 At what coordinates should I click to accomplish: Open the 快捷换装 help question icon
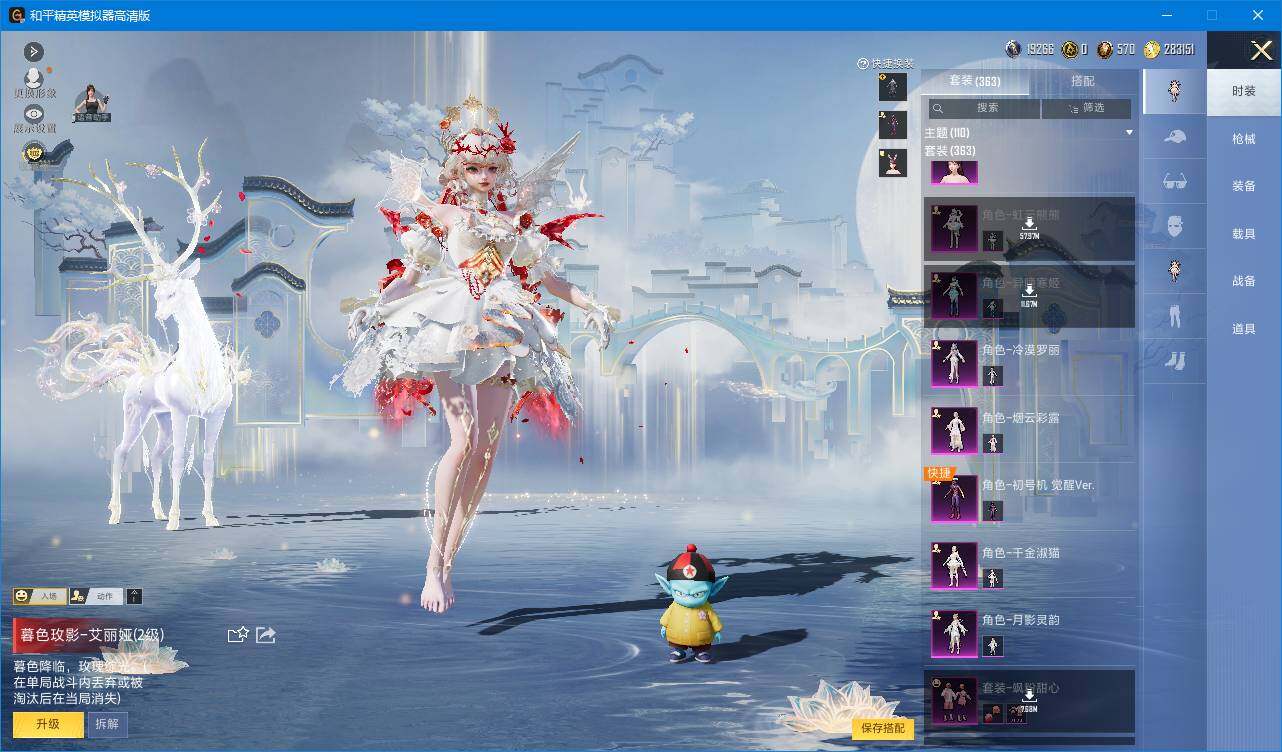point(862,64)
